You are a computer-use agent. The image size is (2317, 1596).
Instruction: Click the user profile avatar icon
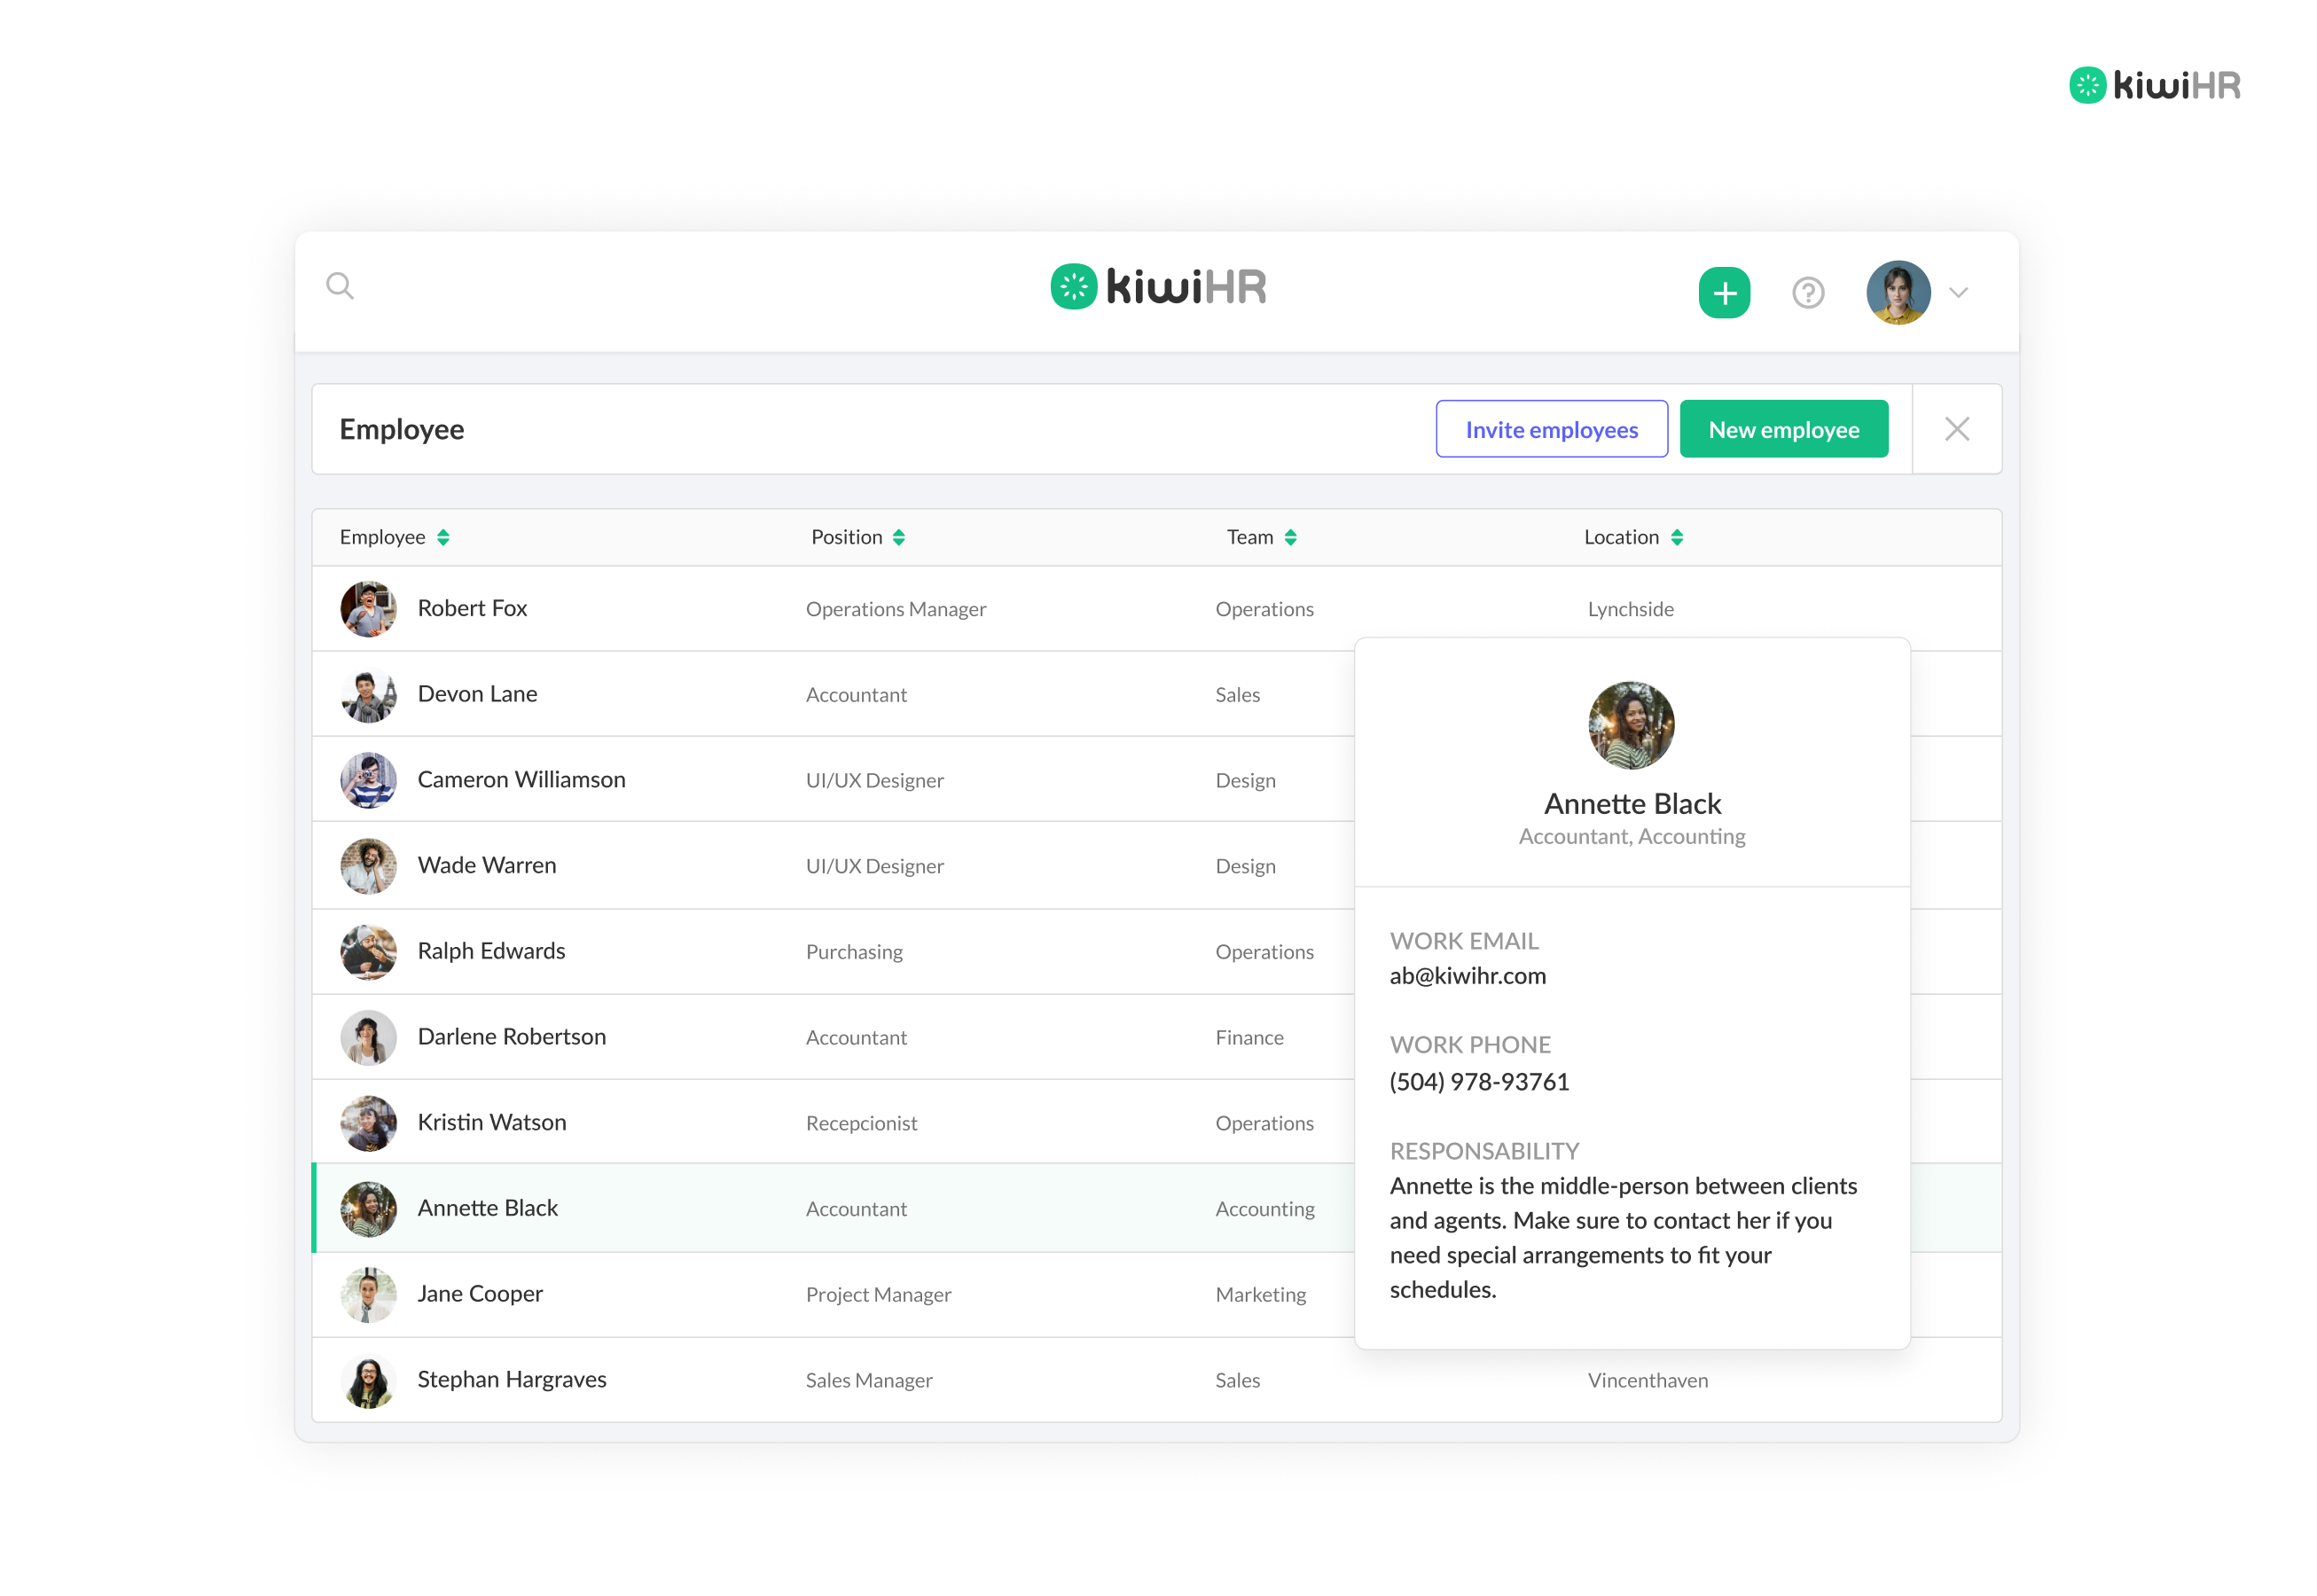1899,290
